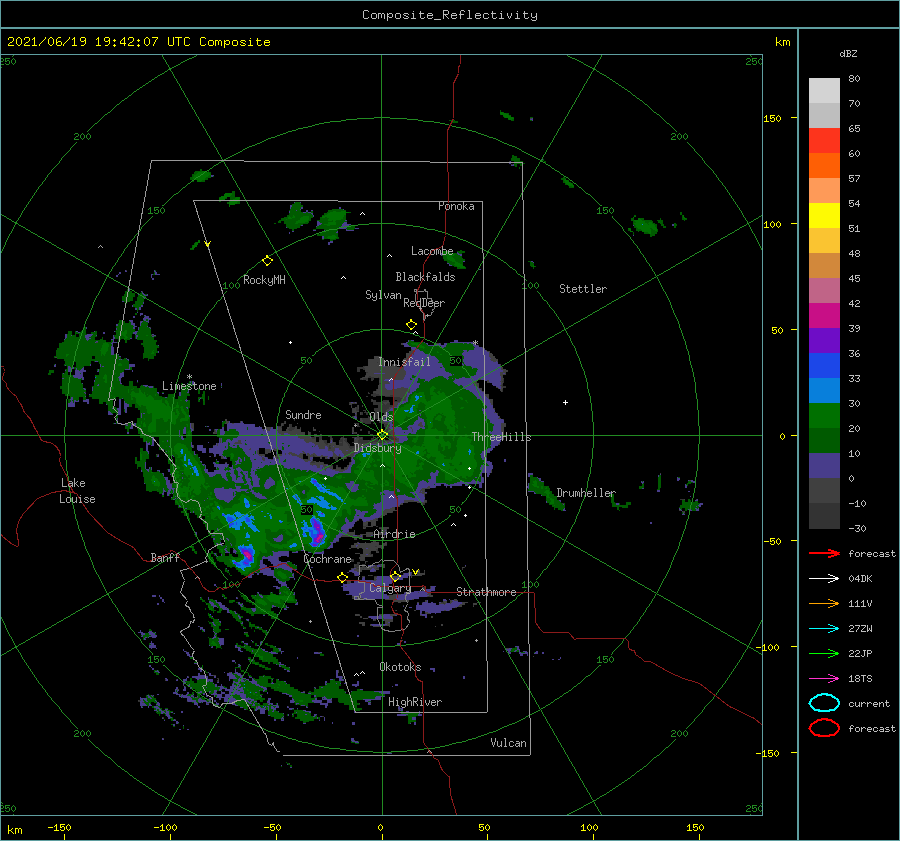Click the Banff label
Screen dimensions: 900x841
(165, 557)
